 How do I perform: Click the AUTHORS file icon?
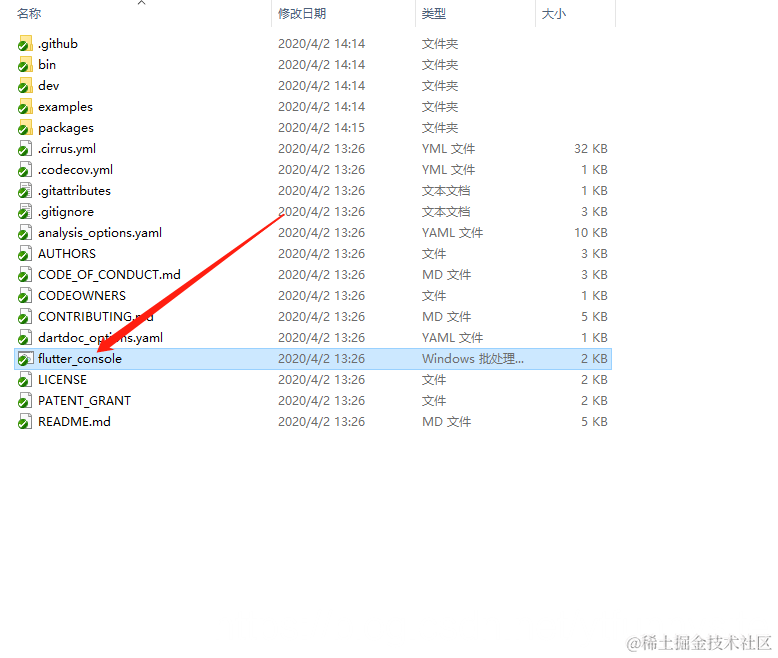(x=25, y=254)
